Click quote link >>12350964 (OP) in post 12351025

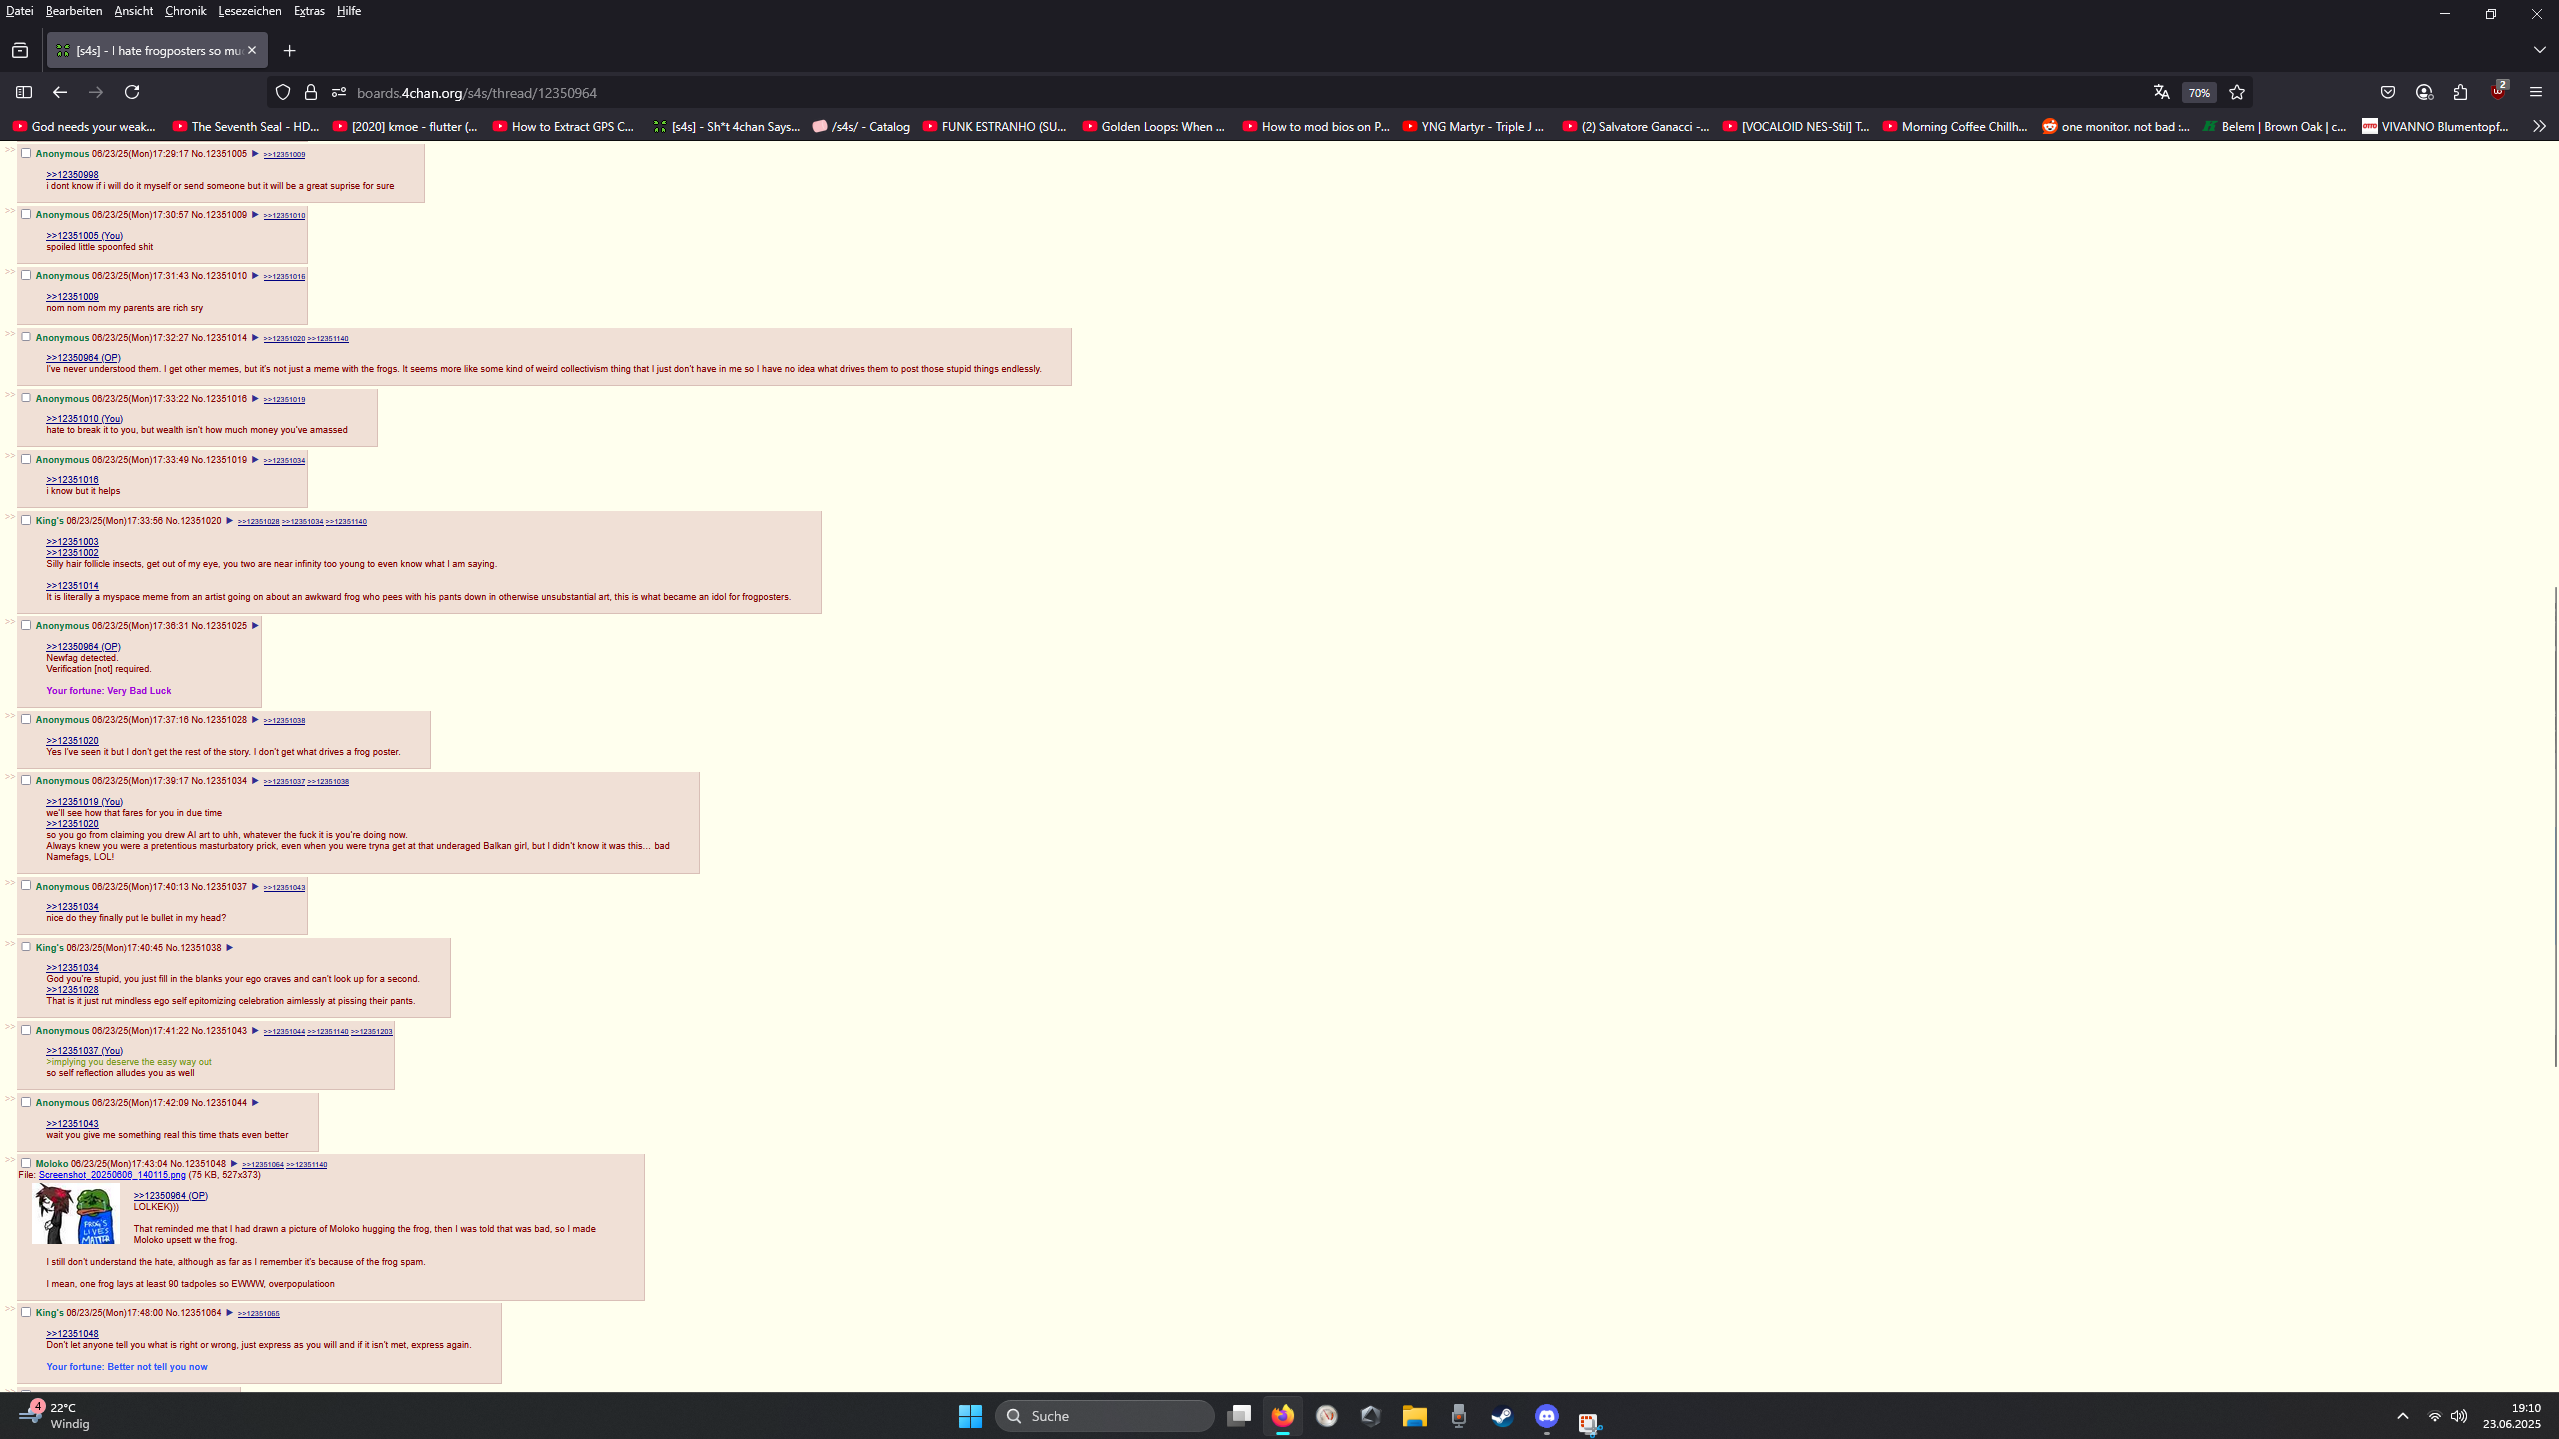[83, 647]
